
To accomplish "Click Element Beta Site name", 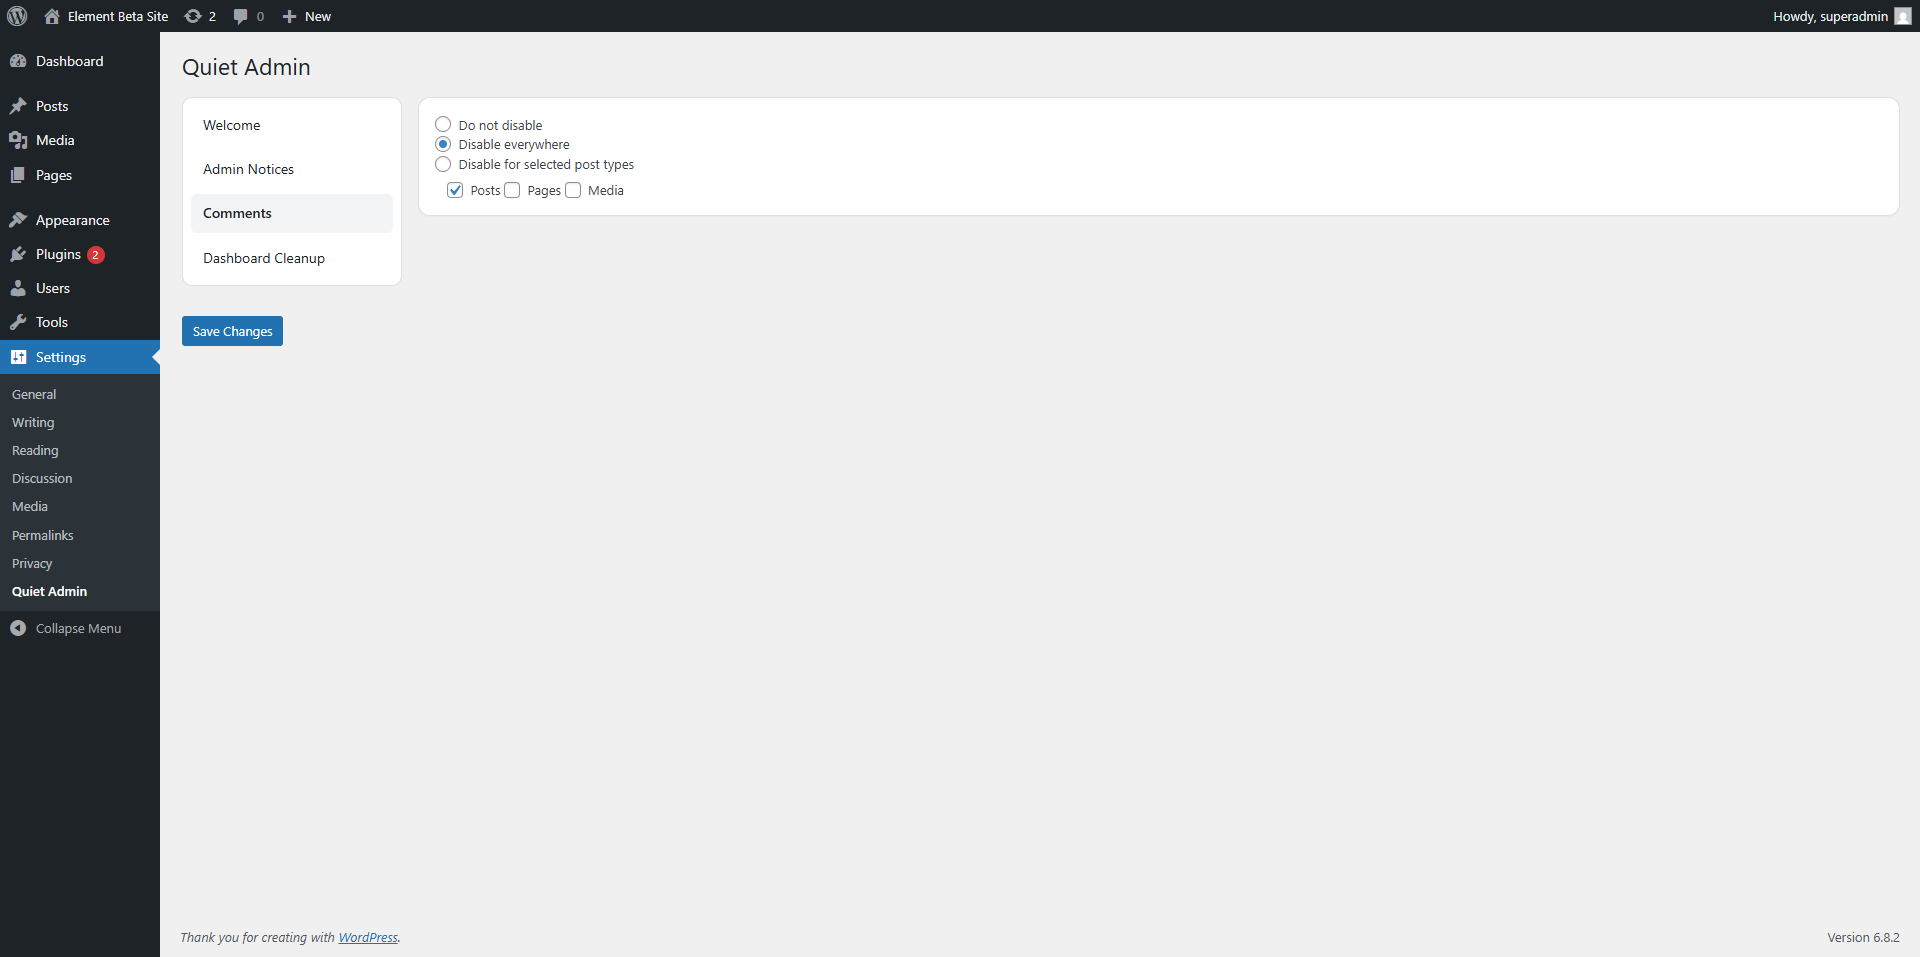I will tap(118, 16).
